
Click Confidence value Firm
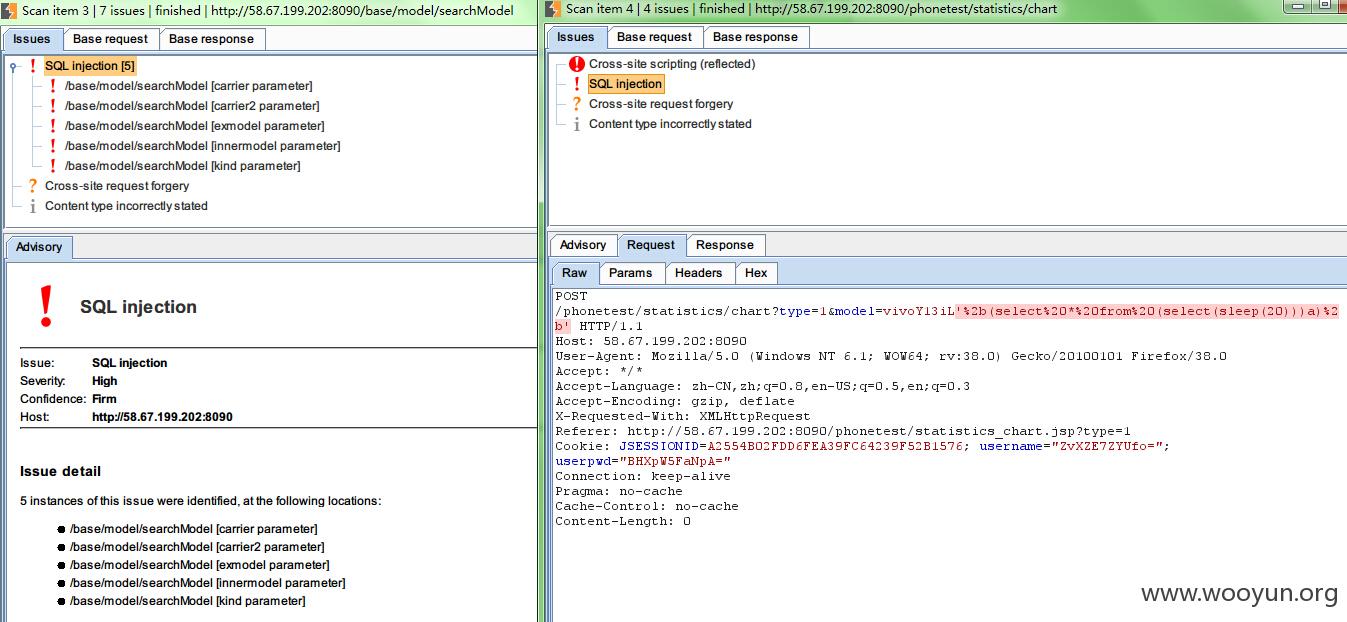coord(105,399)
